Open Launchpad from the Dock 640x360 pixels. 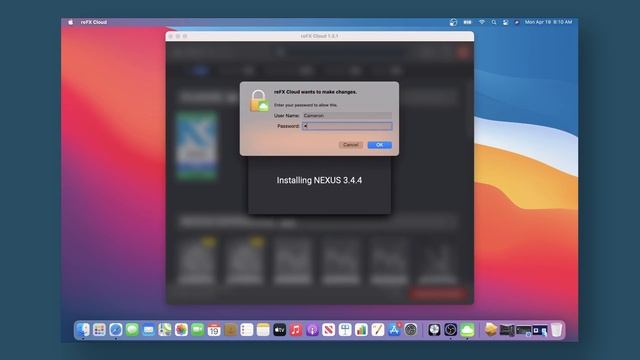(x=99, y=329)
